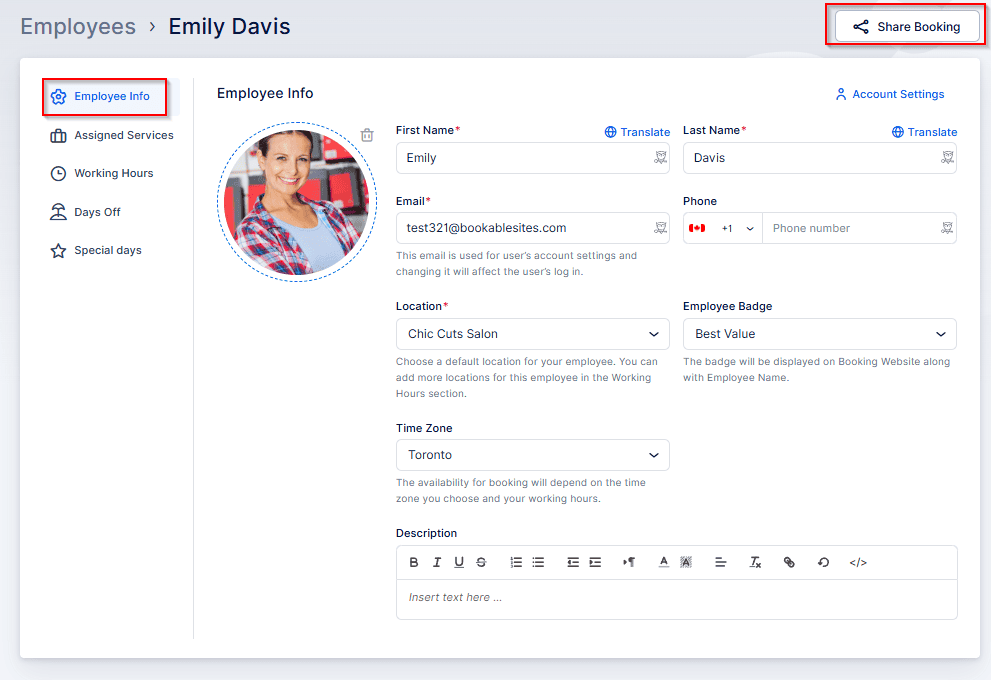This screenshot has height=680, width=991.
Task: Click the clock icon for Working Hours
Action: [x=58, y=174]
